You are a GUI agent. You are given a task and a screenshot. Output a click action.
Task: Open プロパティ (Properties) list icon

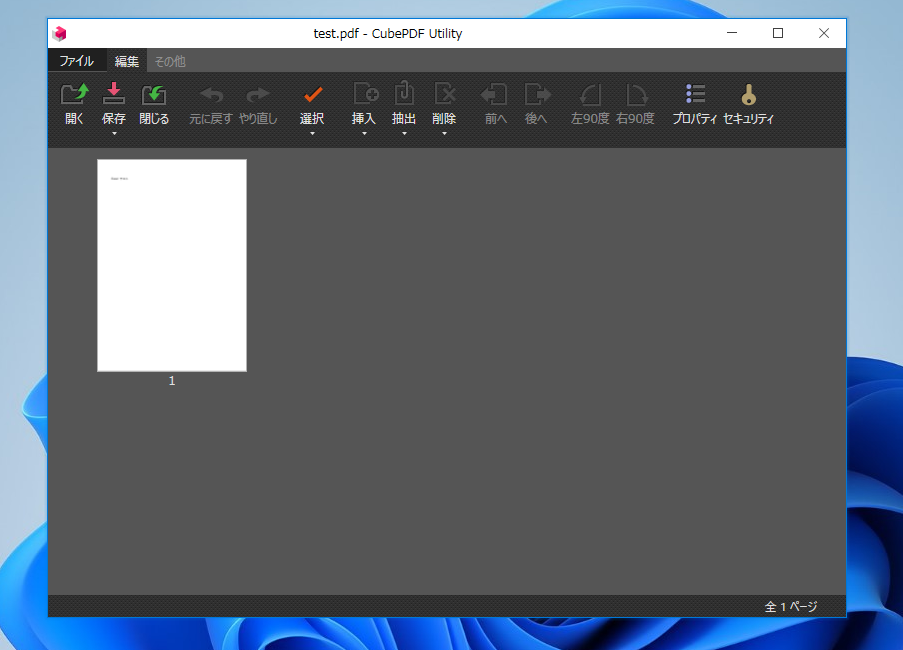(695, 95)
